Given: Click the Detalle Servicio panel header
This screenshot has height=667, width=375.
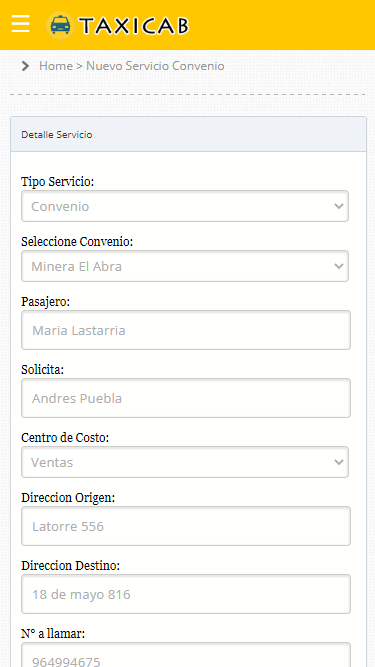Looking at the screenshot, I should pos(188,134).
